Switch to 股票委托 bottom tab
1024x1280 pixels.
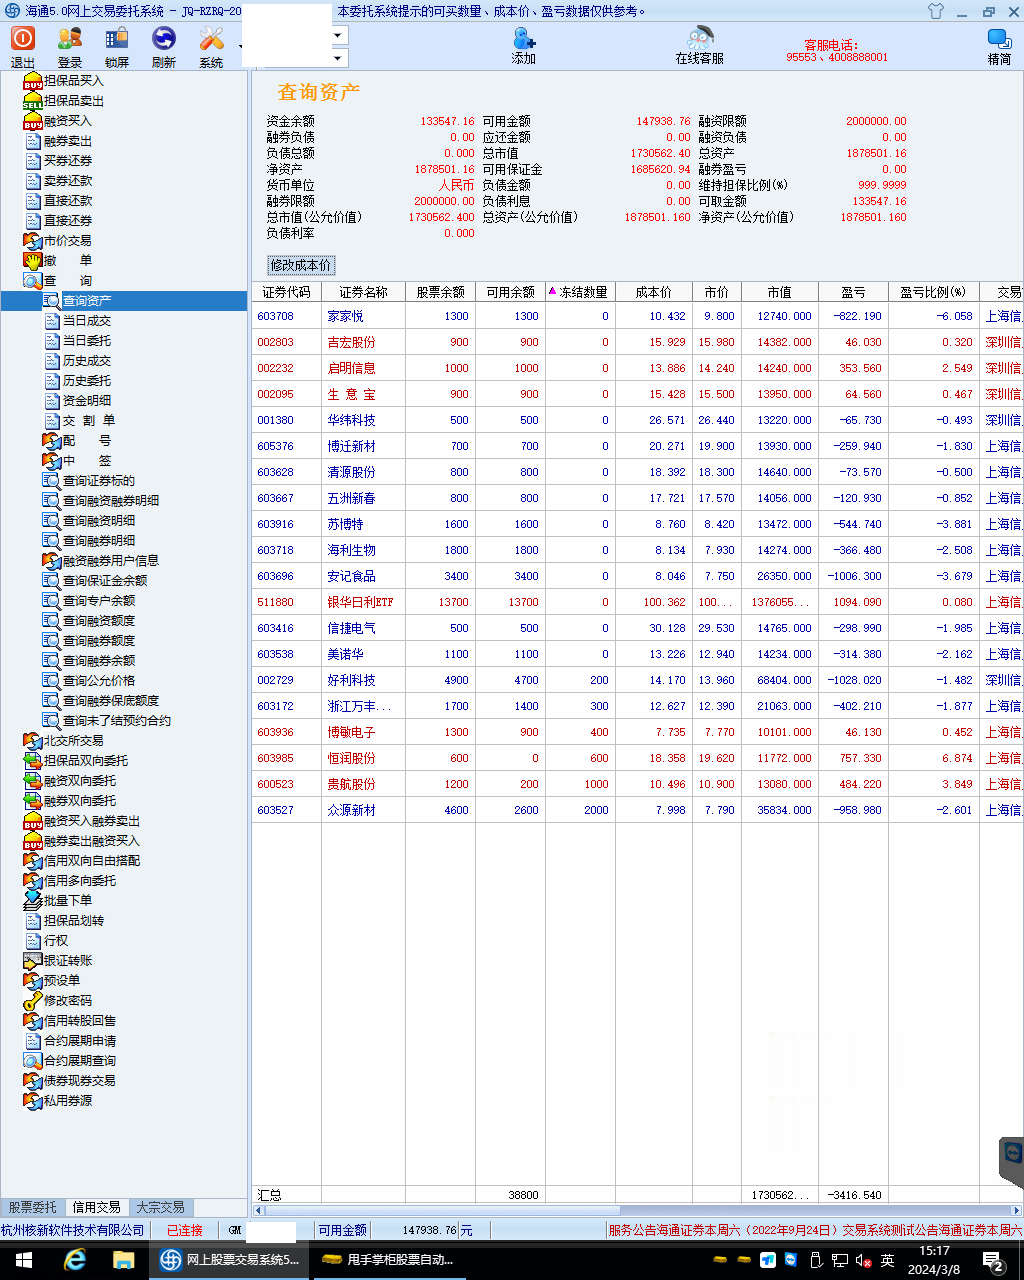pos(33,1207)
